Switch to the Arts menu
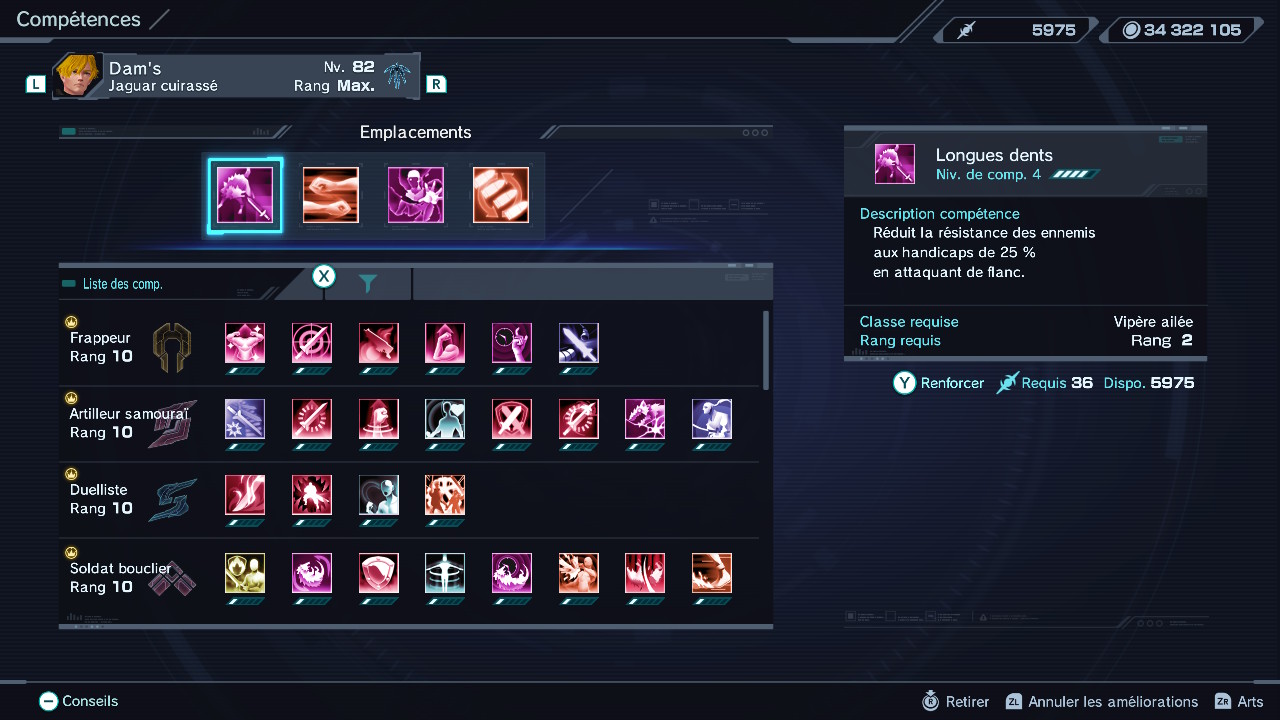1280x720 pixels. pyautogui.click(x=1239, y=702)
